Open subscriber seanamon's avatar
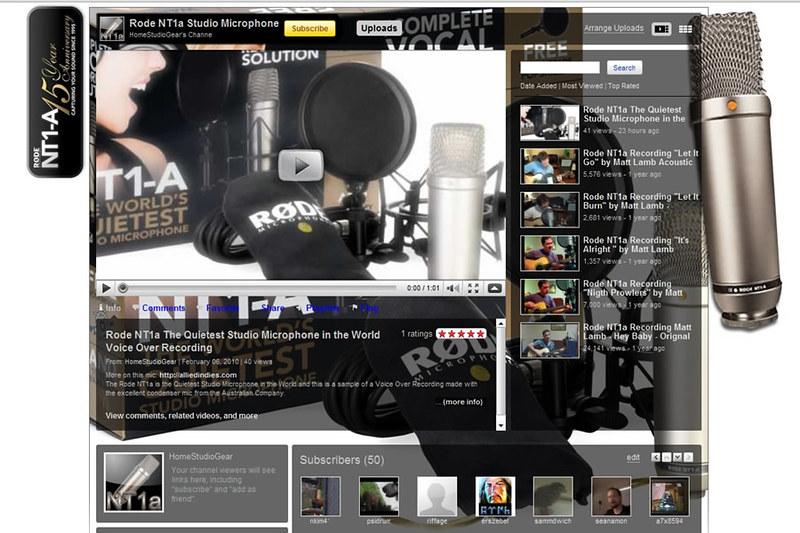 coord(611,497)
